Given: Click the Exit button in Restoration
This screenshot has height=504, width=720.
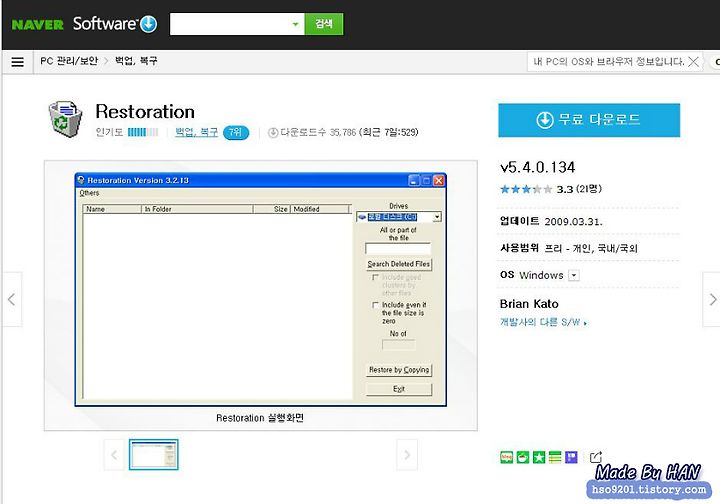Looking at the screenshot, I should [x=399, y=389].
